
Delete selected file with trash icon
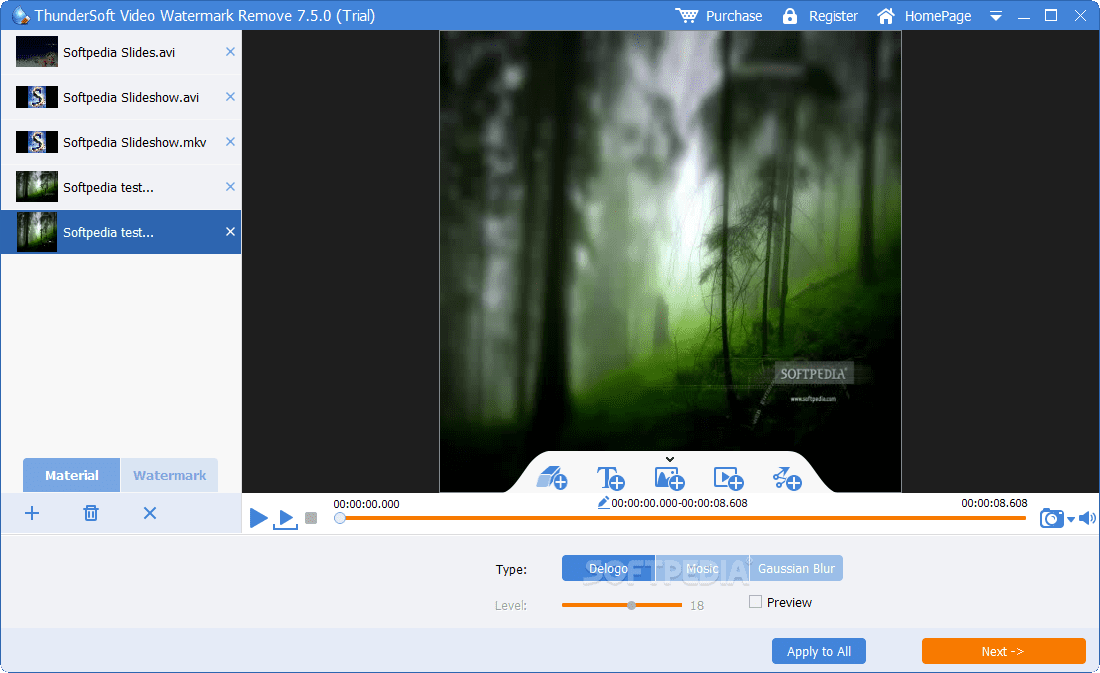pyautogui.click(x=91, y=513)
